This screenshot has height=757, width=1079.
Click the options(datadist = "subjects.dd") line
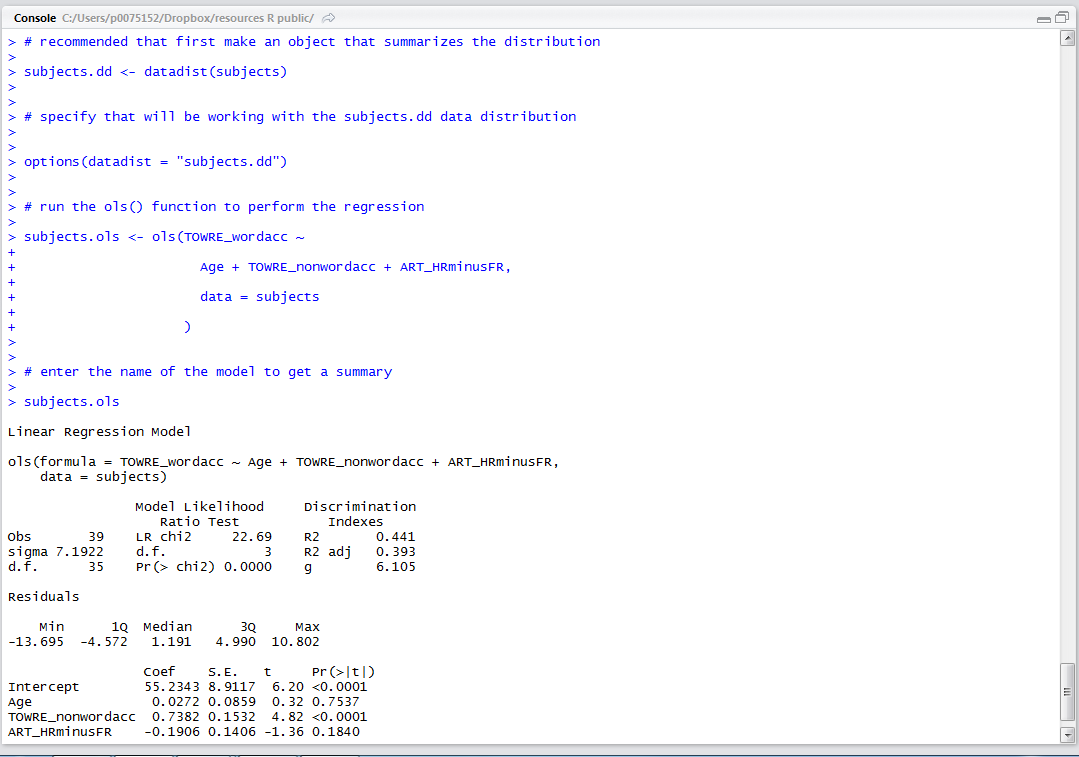pos(155,162)
